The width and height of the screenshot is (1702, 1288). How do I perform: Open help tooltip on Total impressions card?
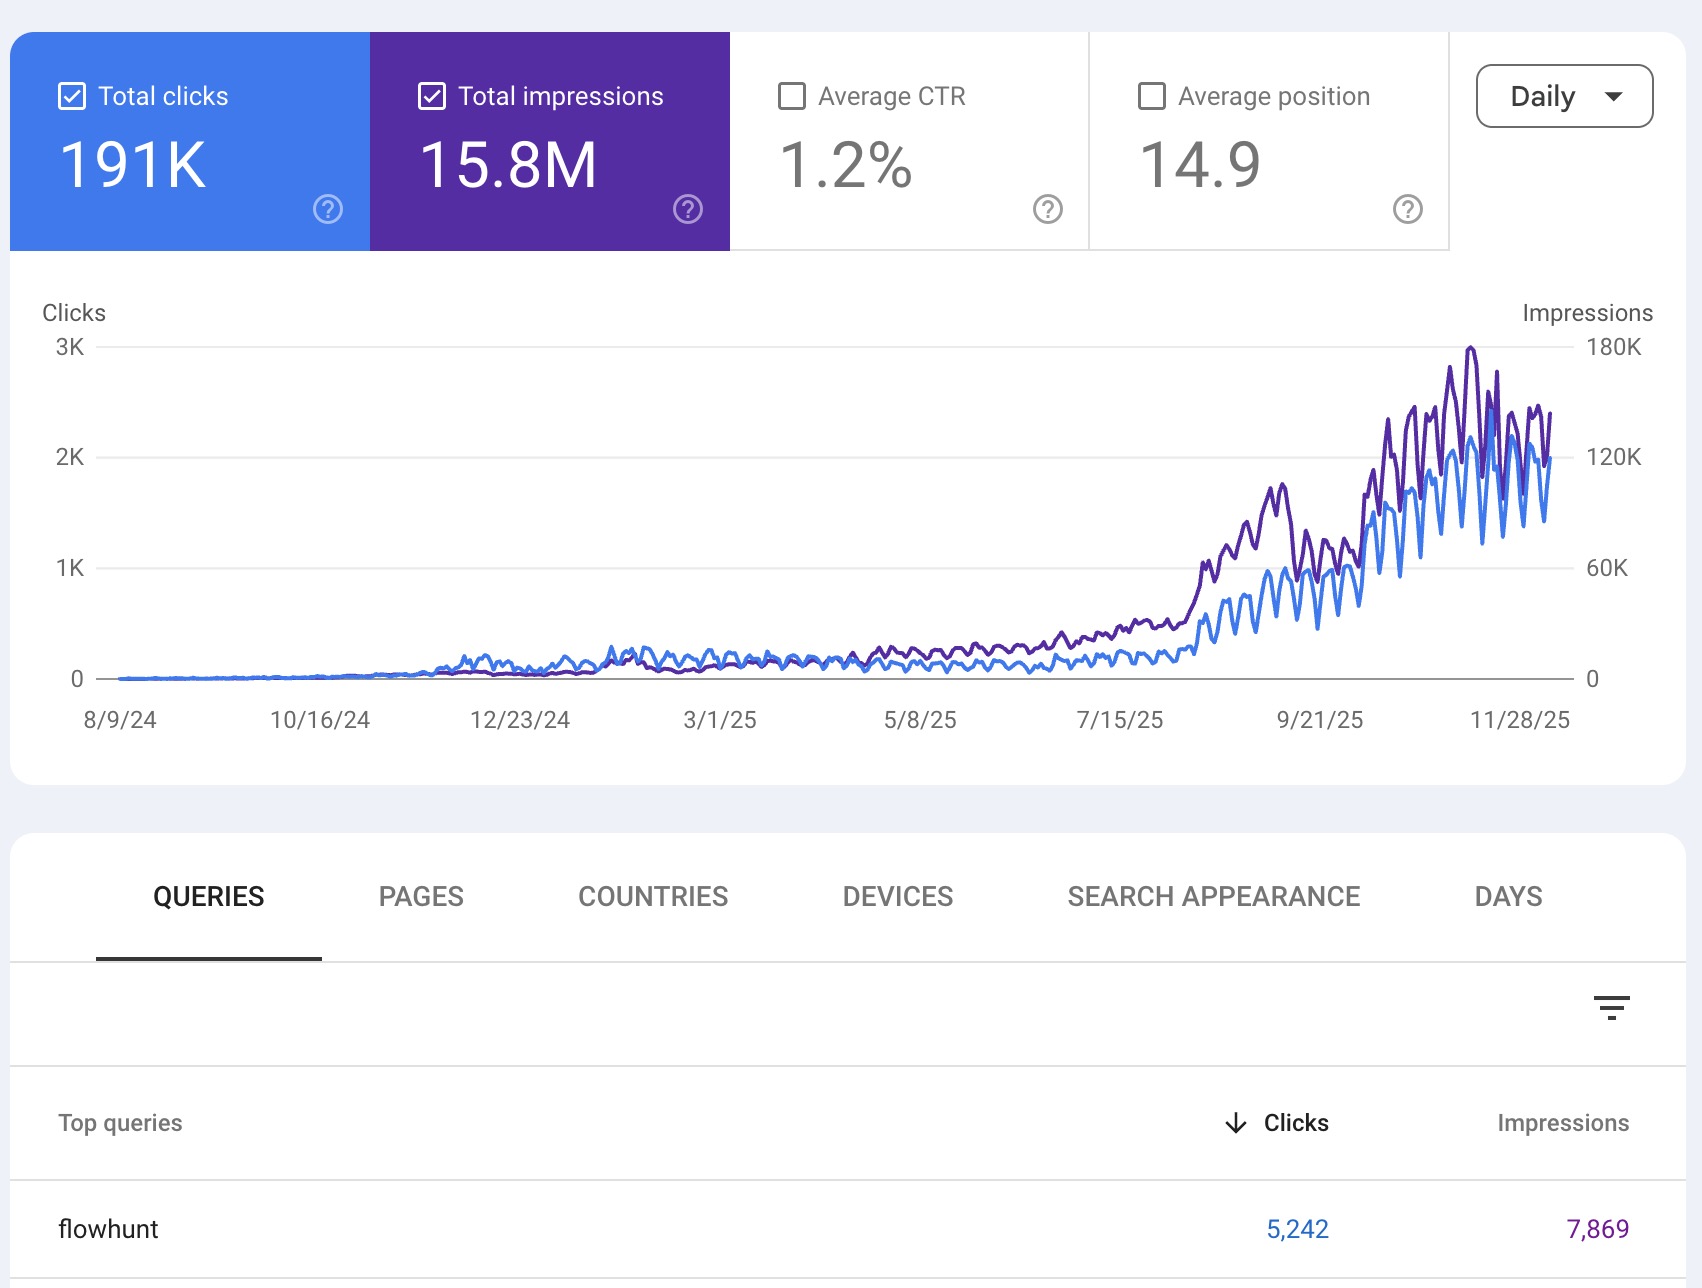[x=686, y=210]
